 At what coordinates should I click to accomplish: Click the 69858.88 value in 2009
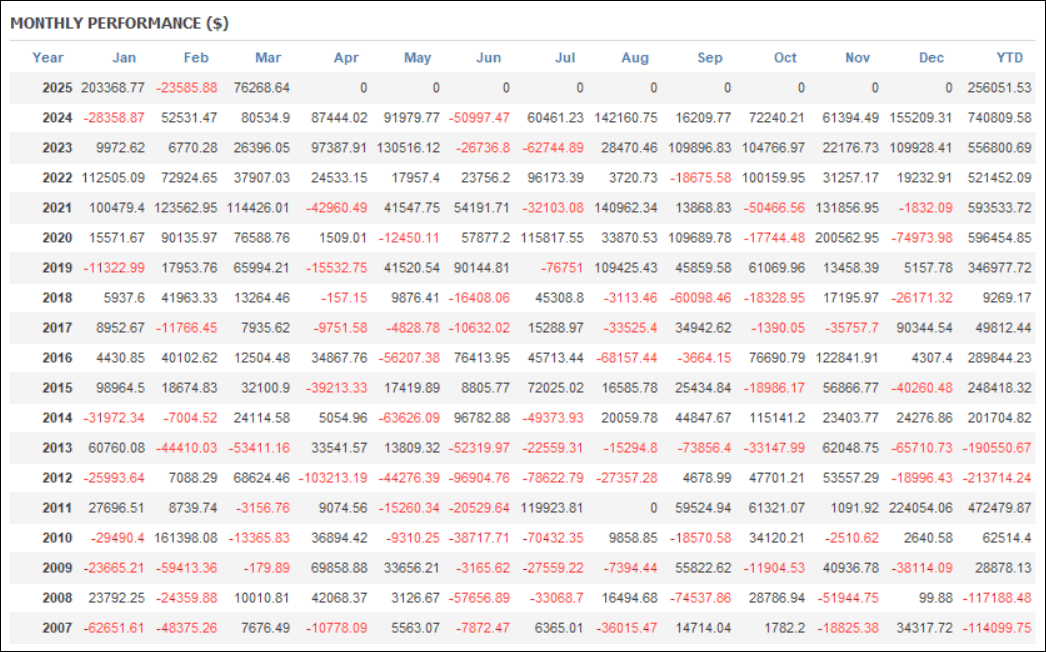coord(340,568)
